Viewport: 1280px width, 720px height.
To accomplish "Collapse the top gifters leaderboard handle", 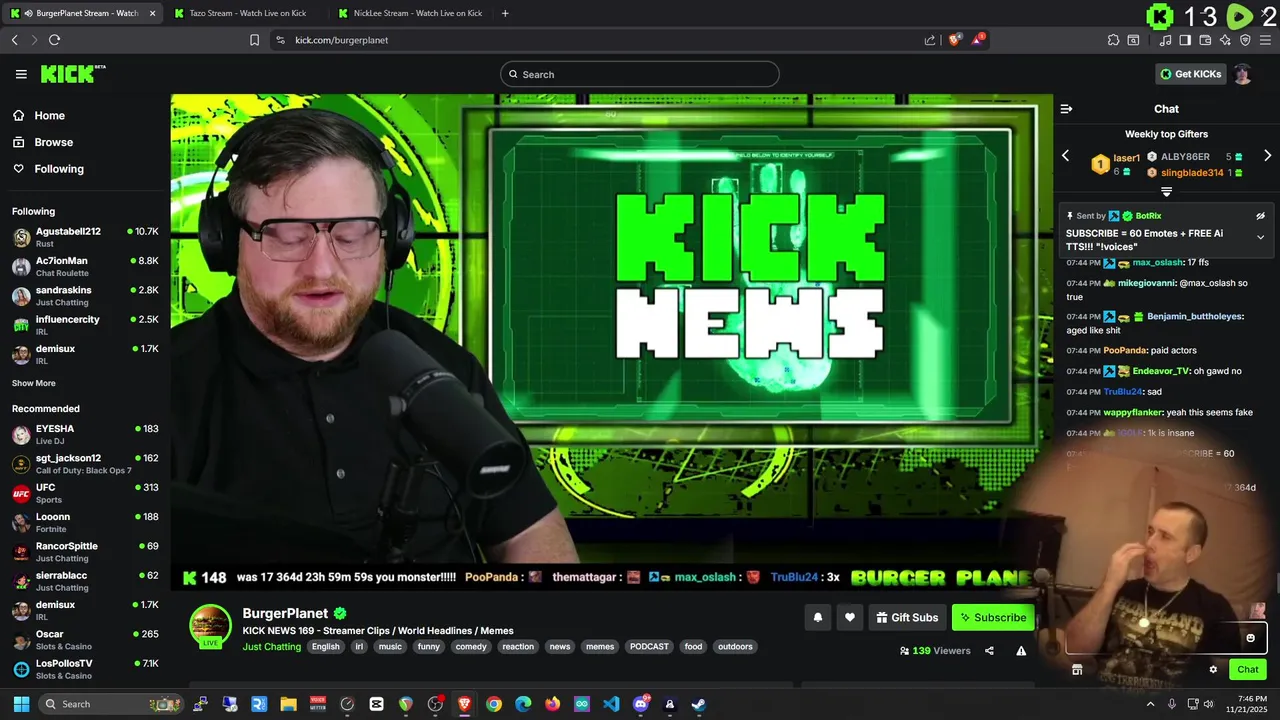I will (x=1166, y=191).
